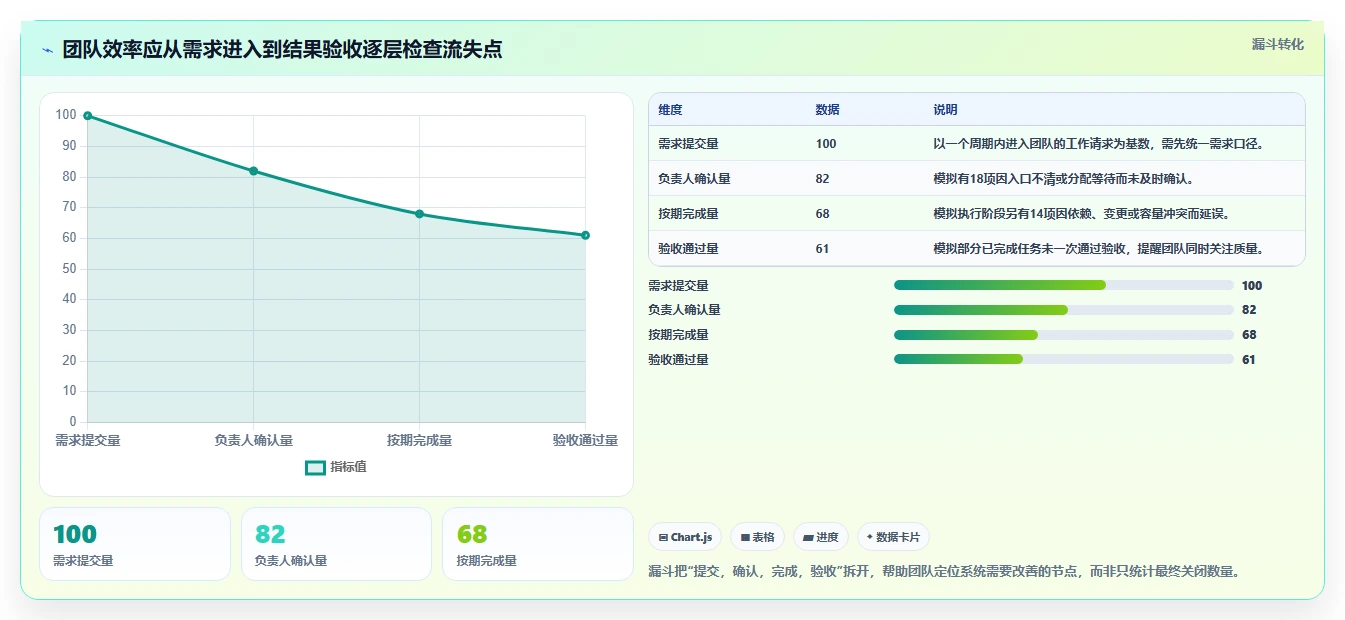
Task: Toggle the 指标值 legend item in the chart
Action: coord(336,467)
